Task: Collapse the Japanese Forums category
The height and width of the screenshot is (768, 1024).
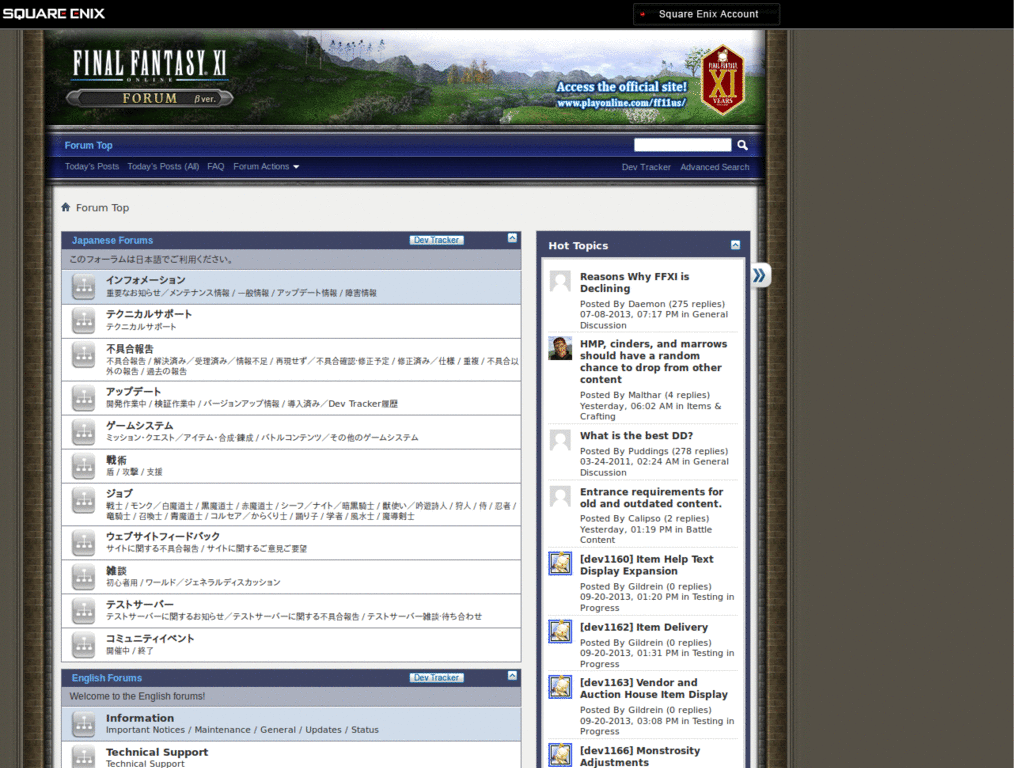Action: (x=512, y=238)
